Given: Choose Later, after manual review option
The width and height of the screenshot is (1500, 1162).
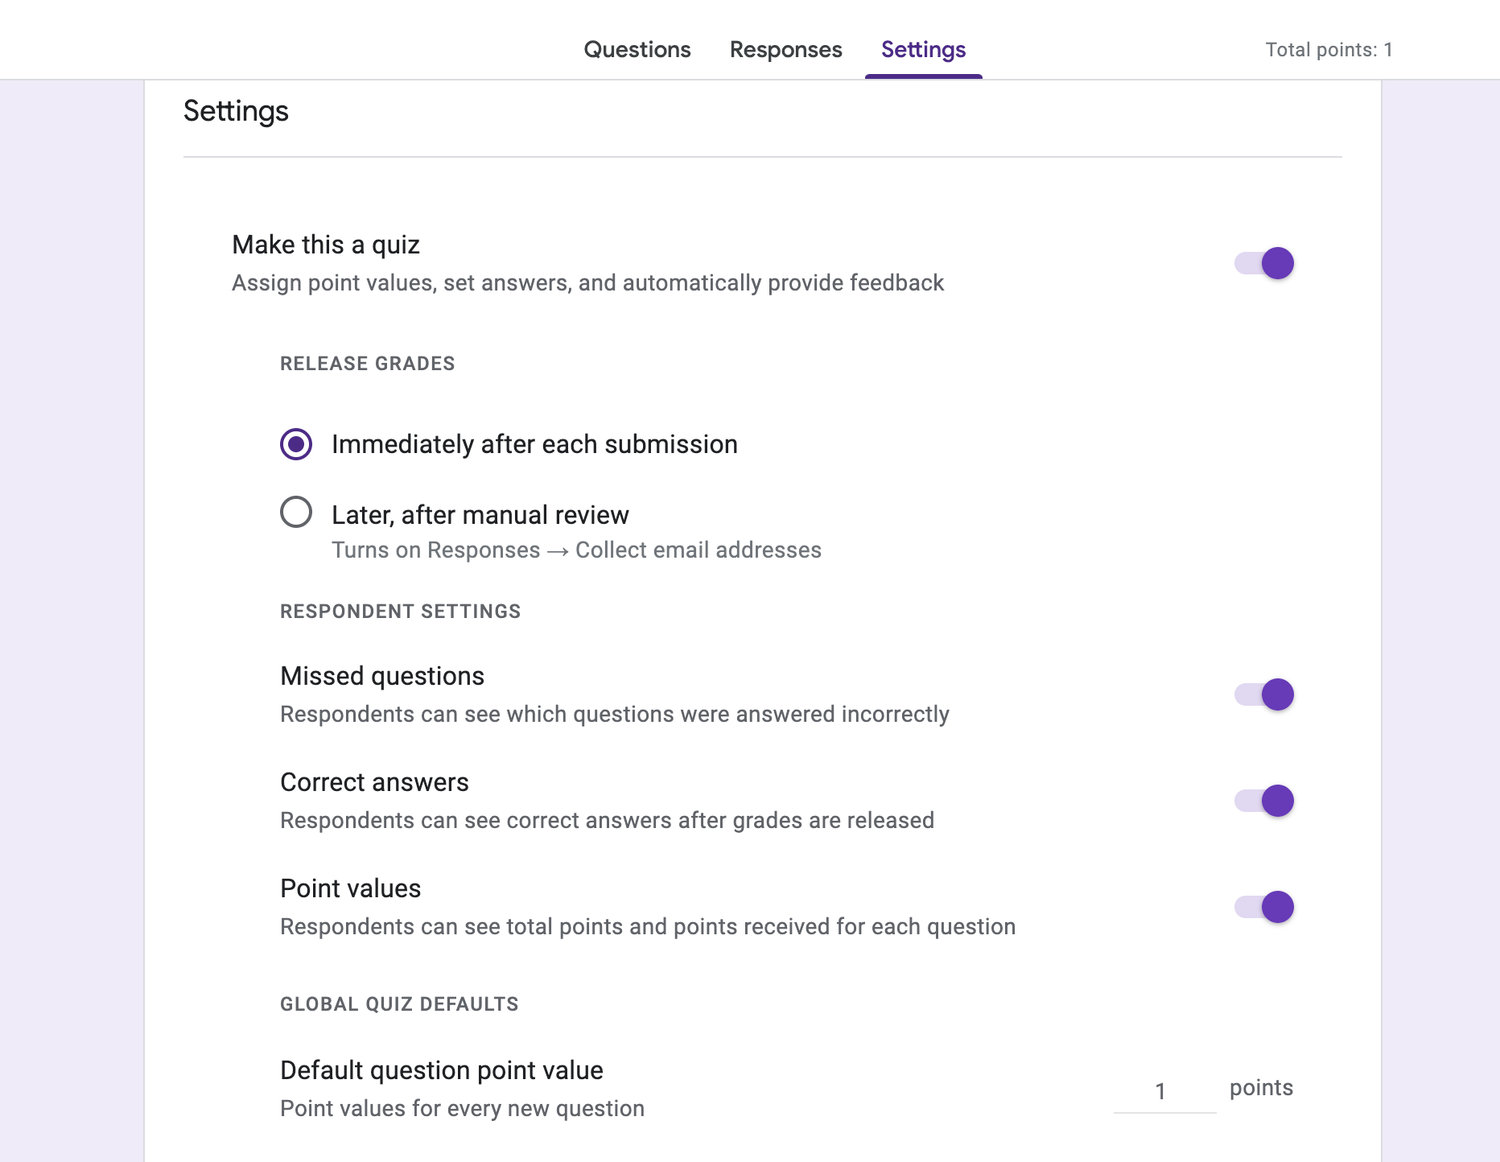Looking at the screenshot, I should point(296,512).
